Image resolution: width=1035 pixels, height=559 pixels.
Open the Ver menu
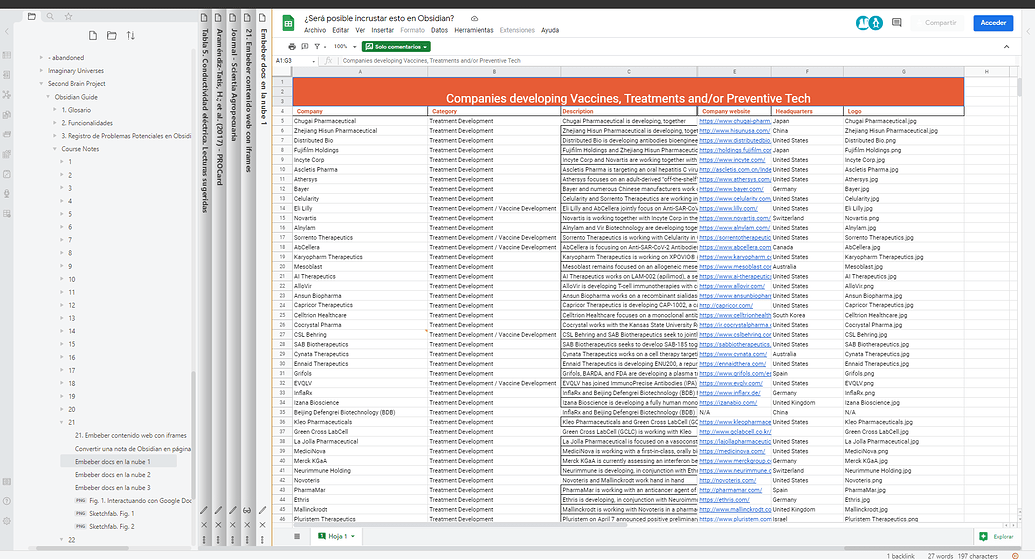[360, 30]
